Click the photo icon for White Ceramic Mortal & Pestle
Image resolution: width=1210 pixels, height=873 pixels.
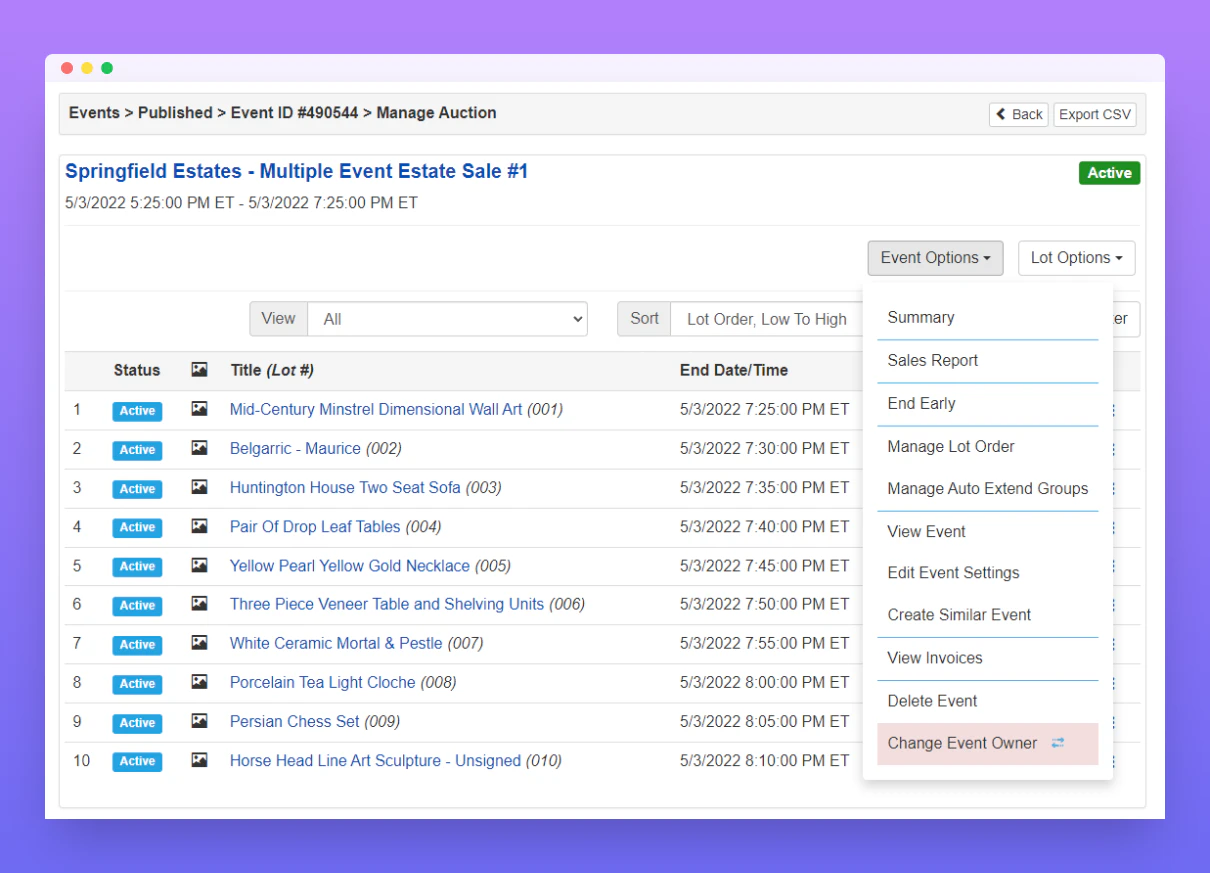click(199, 644)
